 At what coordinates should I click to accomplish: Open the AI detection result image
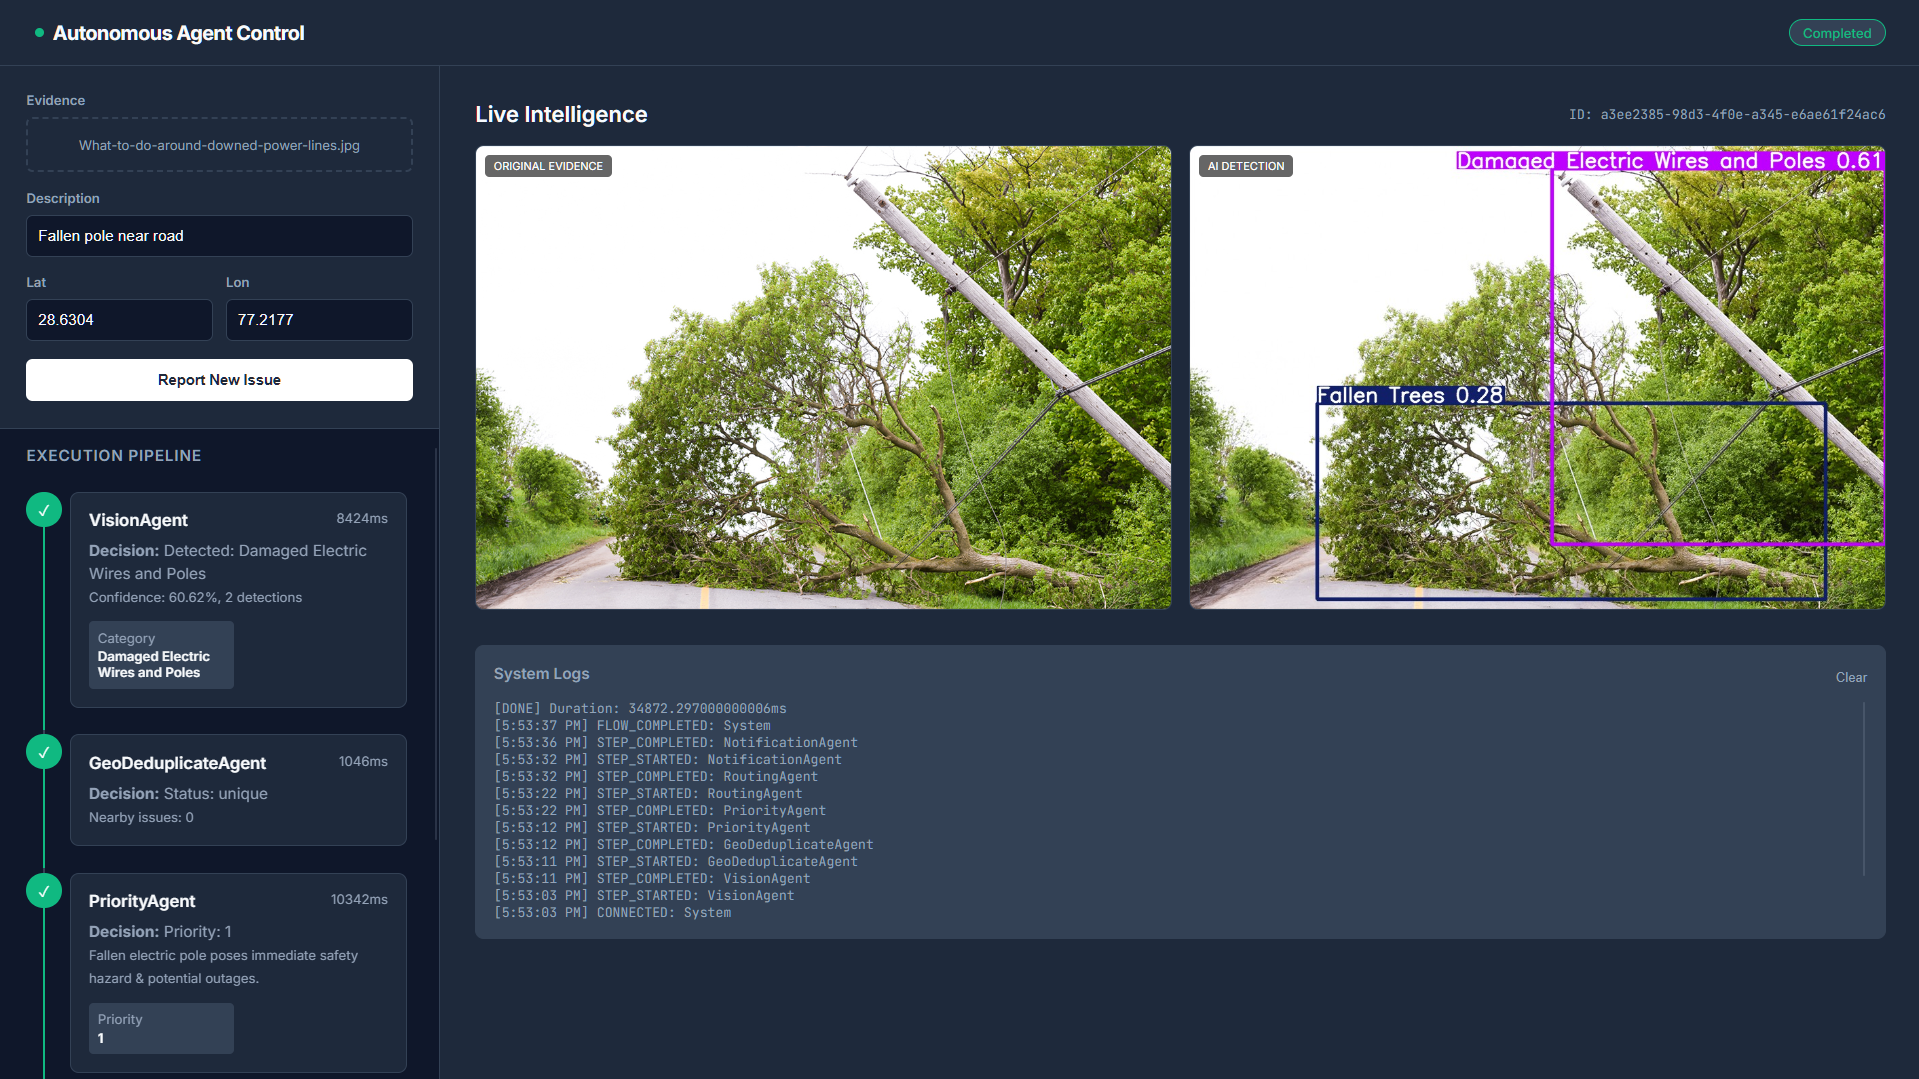point(1537,378)
